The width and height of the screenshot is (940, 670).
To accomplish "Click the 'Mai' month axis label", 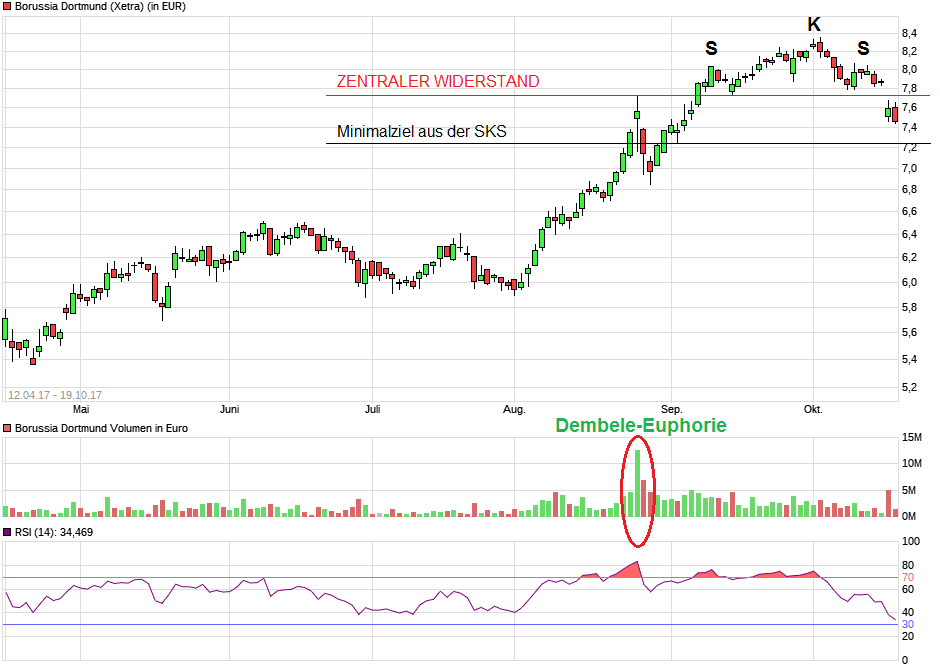I will click(x=81, y=409).
